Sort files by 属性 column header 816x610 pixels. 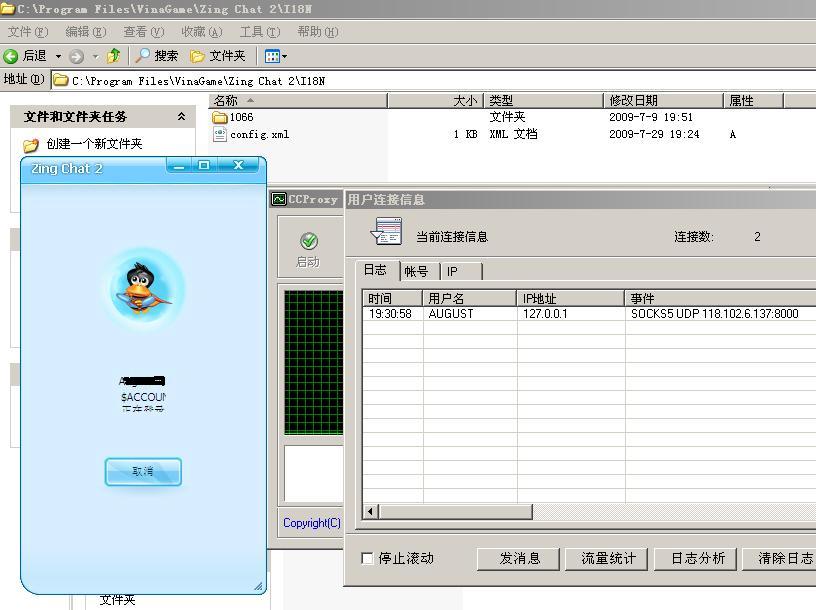point(753,100)
